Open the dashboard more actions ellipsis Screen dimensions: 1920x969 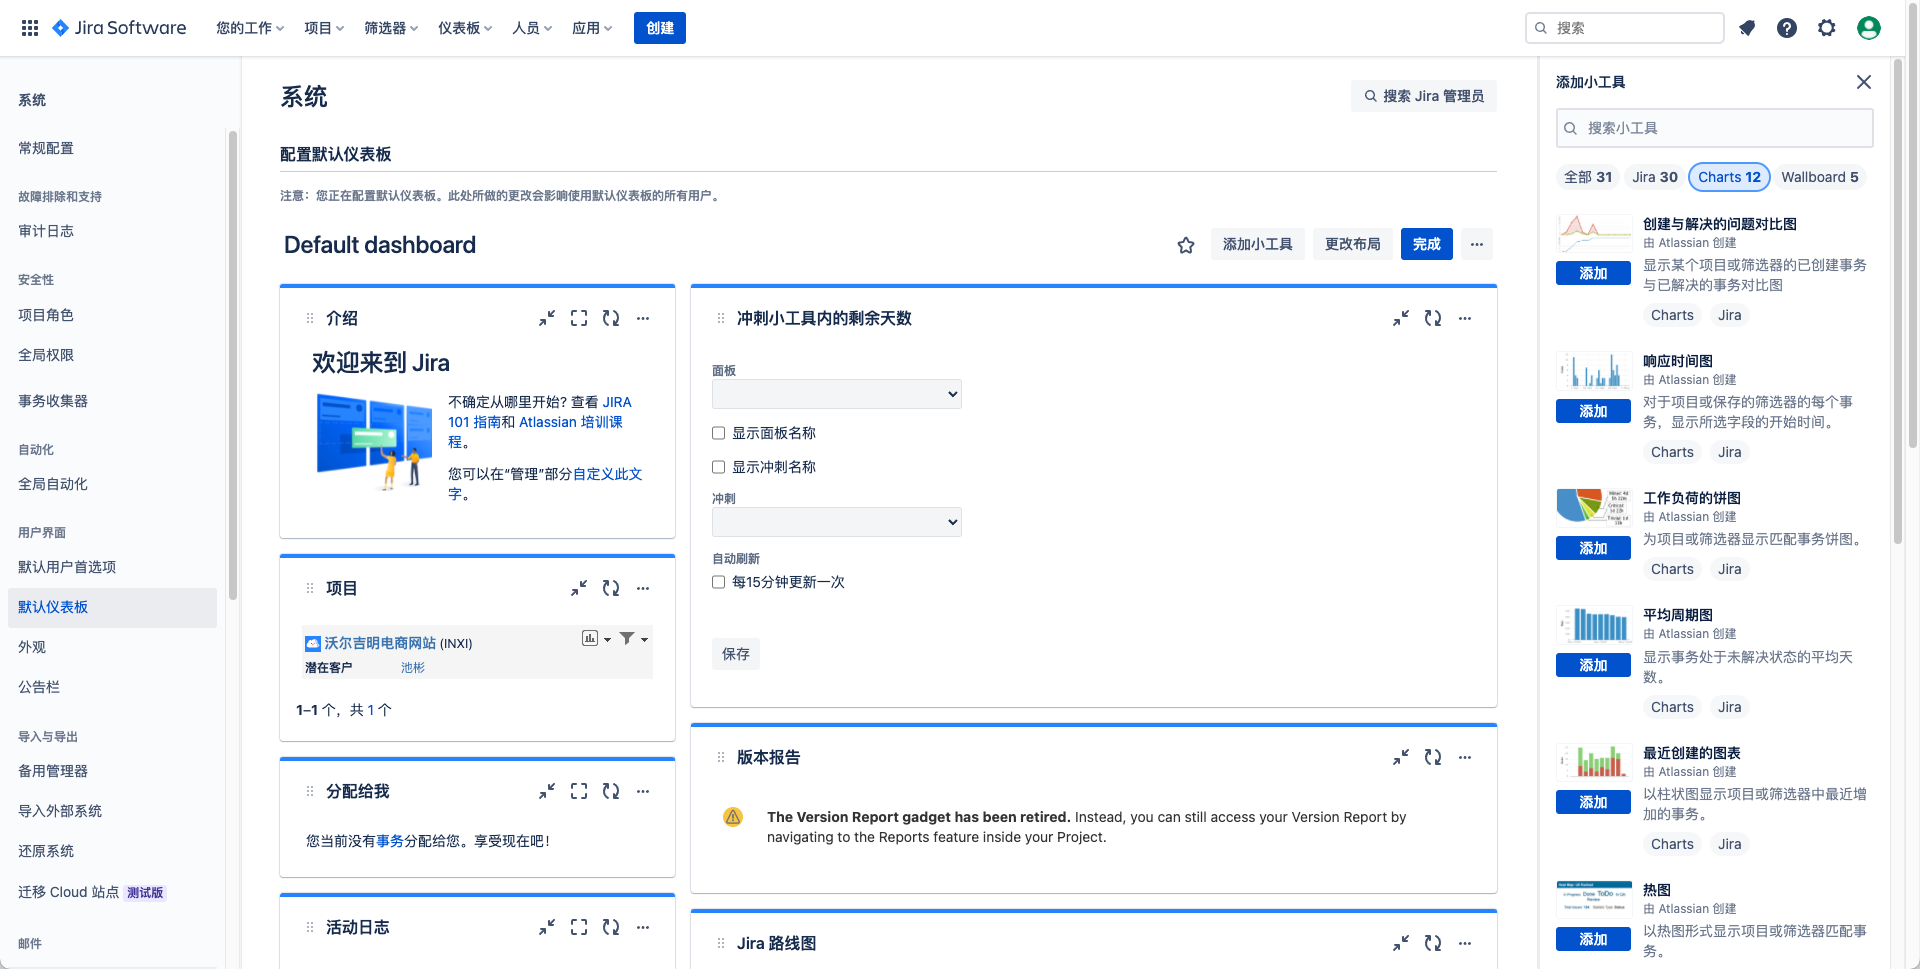pyautogui.click(x=1477, y=244)
